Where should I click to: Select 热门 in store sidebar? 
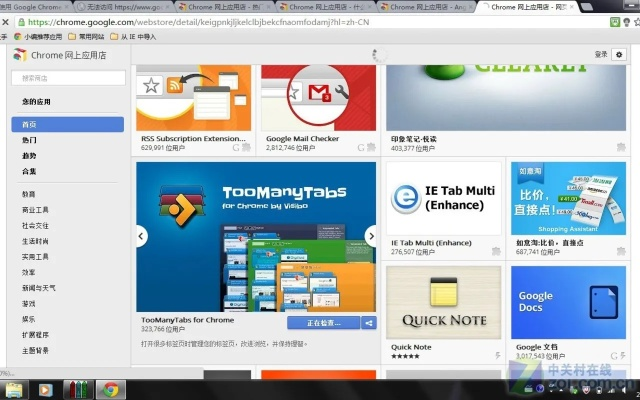coord(29,140)
